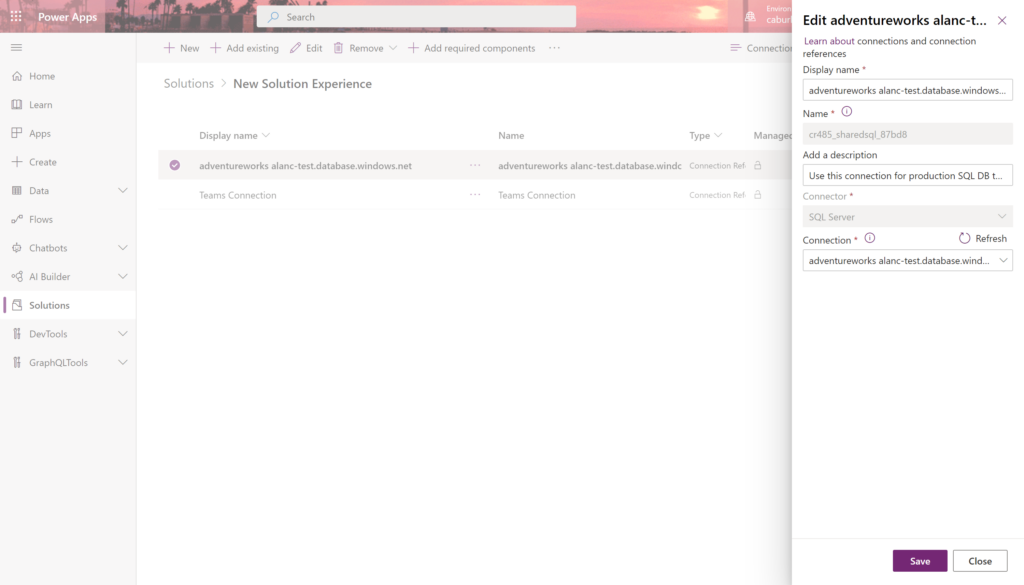Click the Save button
The height and width of the screenshot is (585, 1024).
coord(919,561)
